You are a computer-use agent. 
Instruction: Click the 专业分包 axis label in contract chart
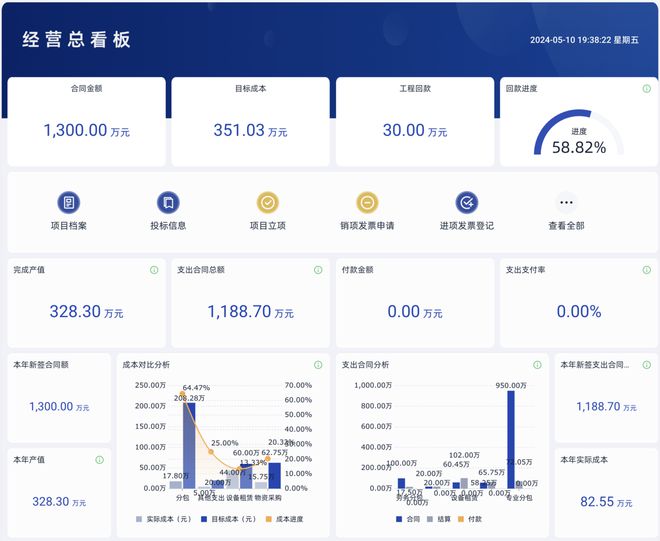pos(519,498)
